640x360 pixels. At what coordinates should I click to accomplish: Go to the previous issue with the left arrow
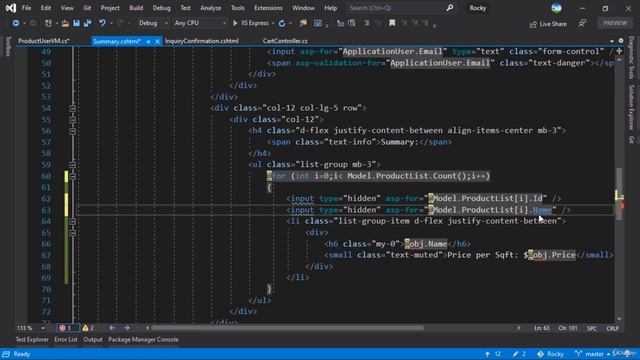[111, 328]
